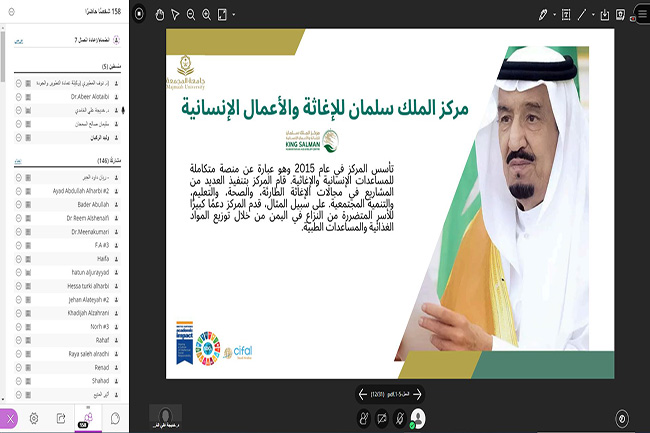Click the download slide icon

[x=605, y=15]
